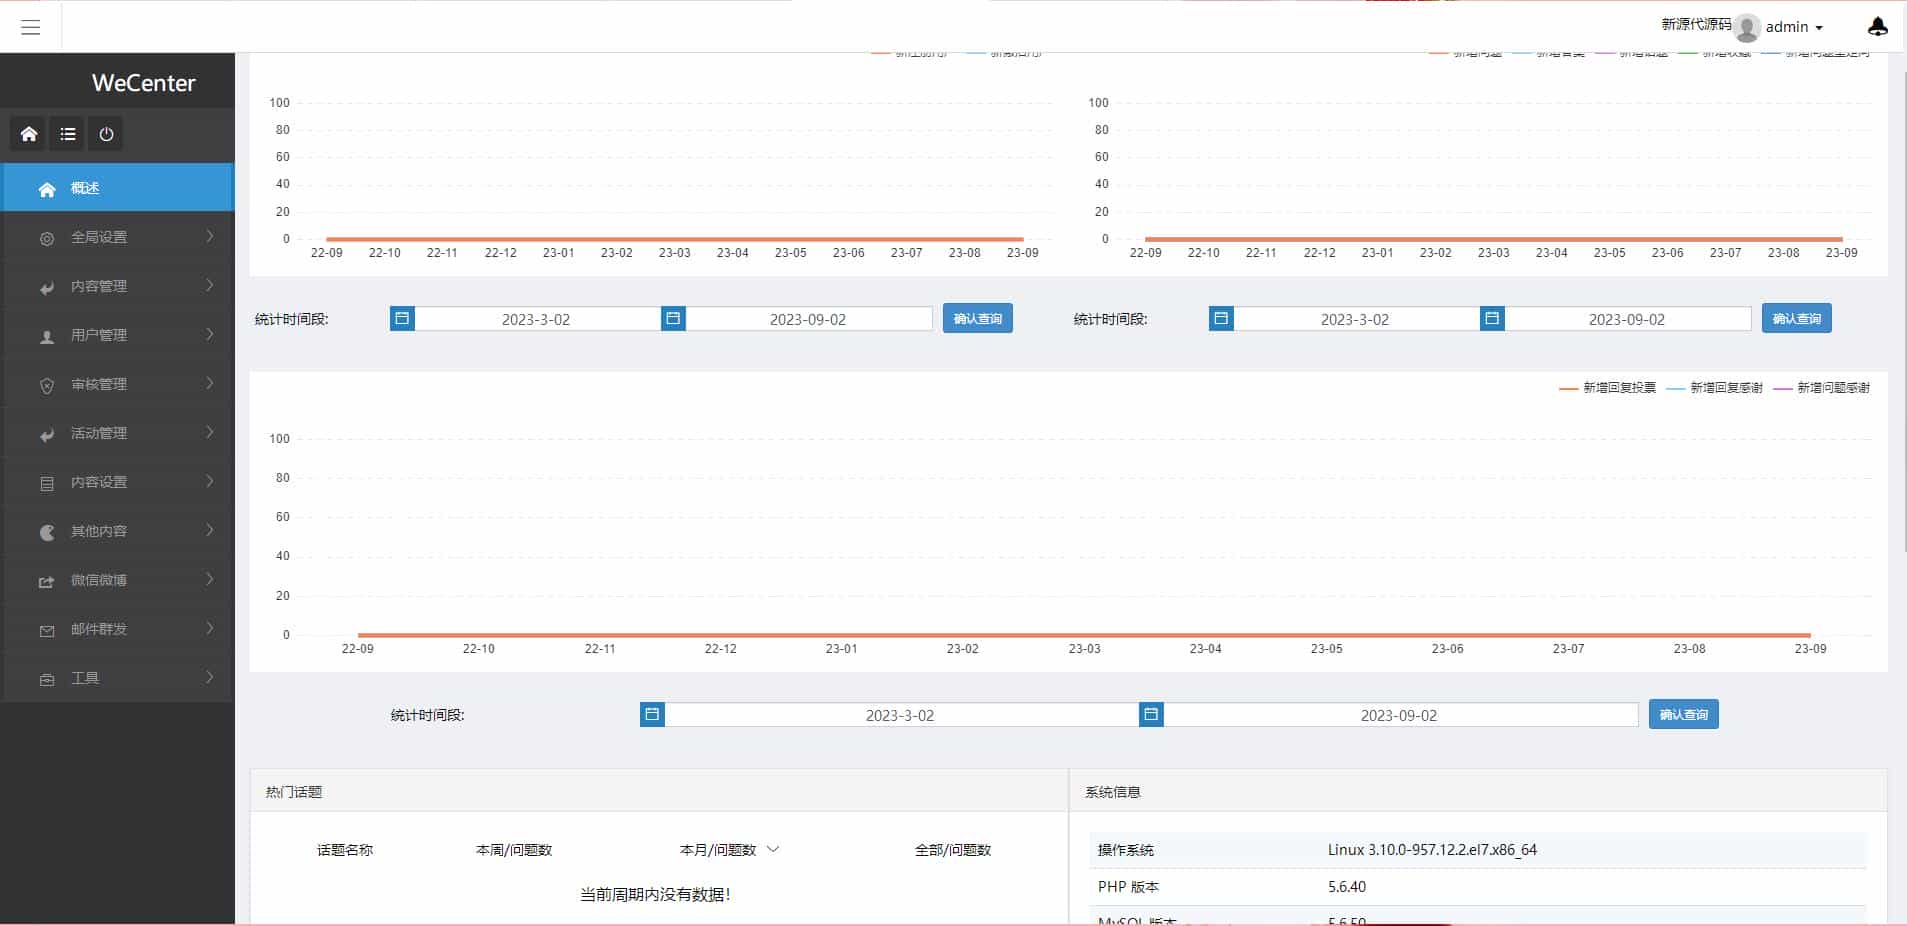This screenshot has width=1907, height=926.
Task: Click the power logout icon in sidebar
Action: pos(106,134)
